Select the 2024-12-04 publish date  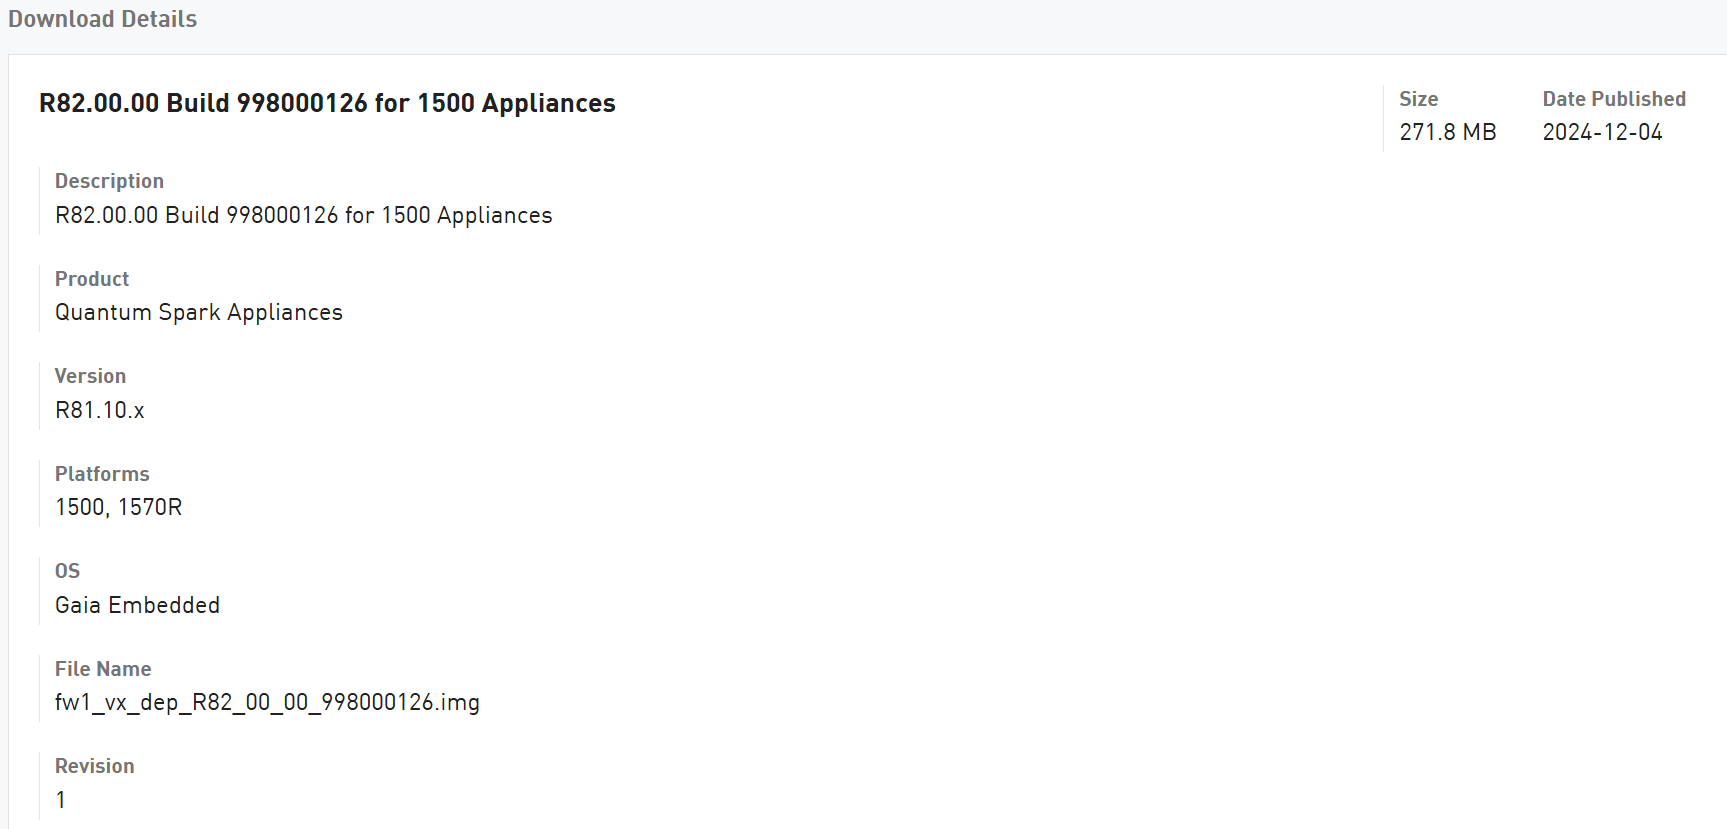click(1602, 132)
